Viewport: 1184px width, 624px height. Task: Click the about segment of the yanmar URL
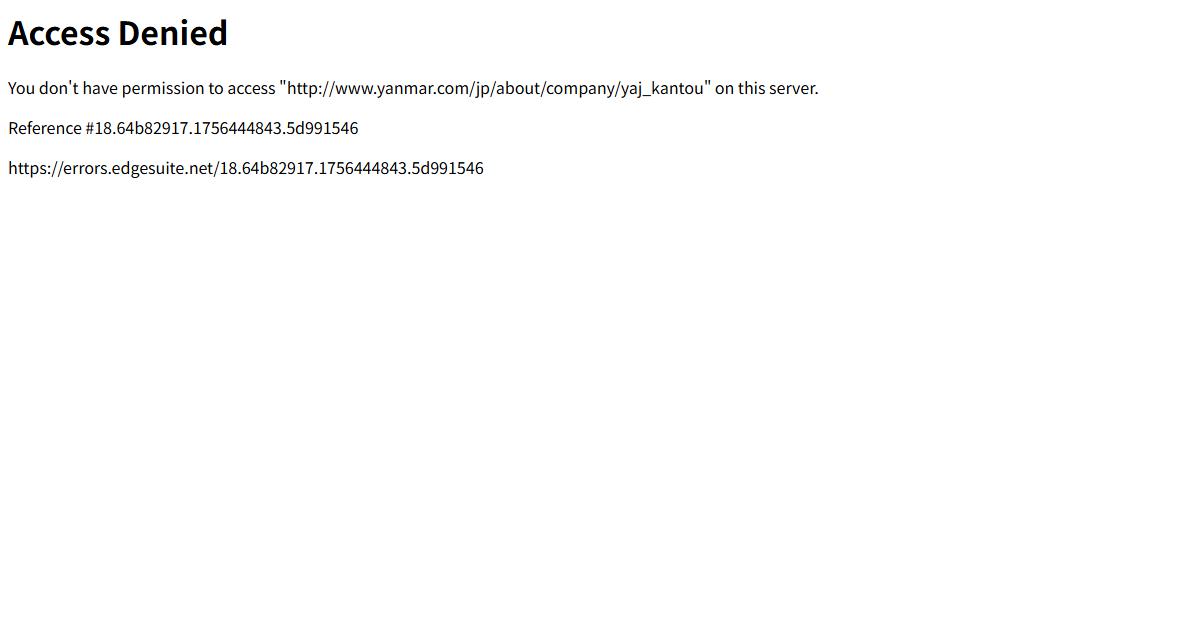(517, 88)
